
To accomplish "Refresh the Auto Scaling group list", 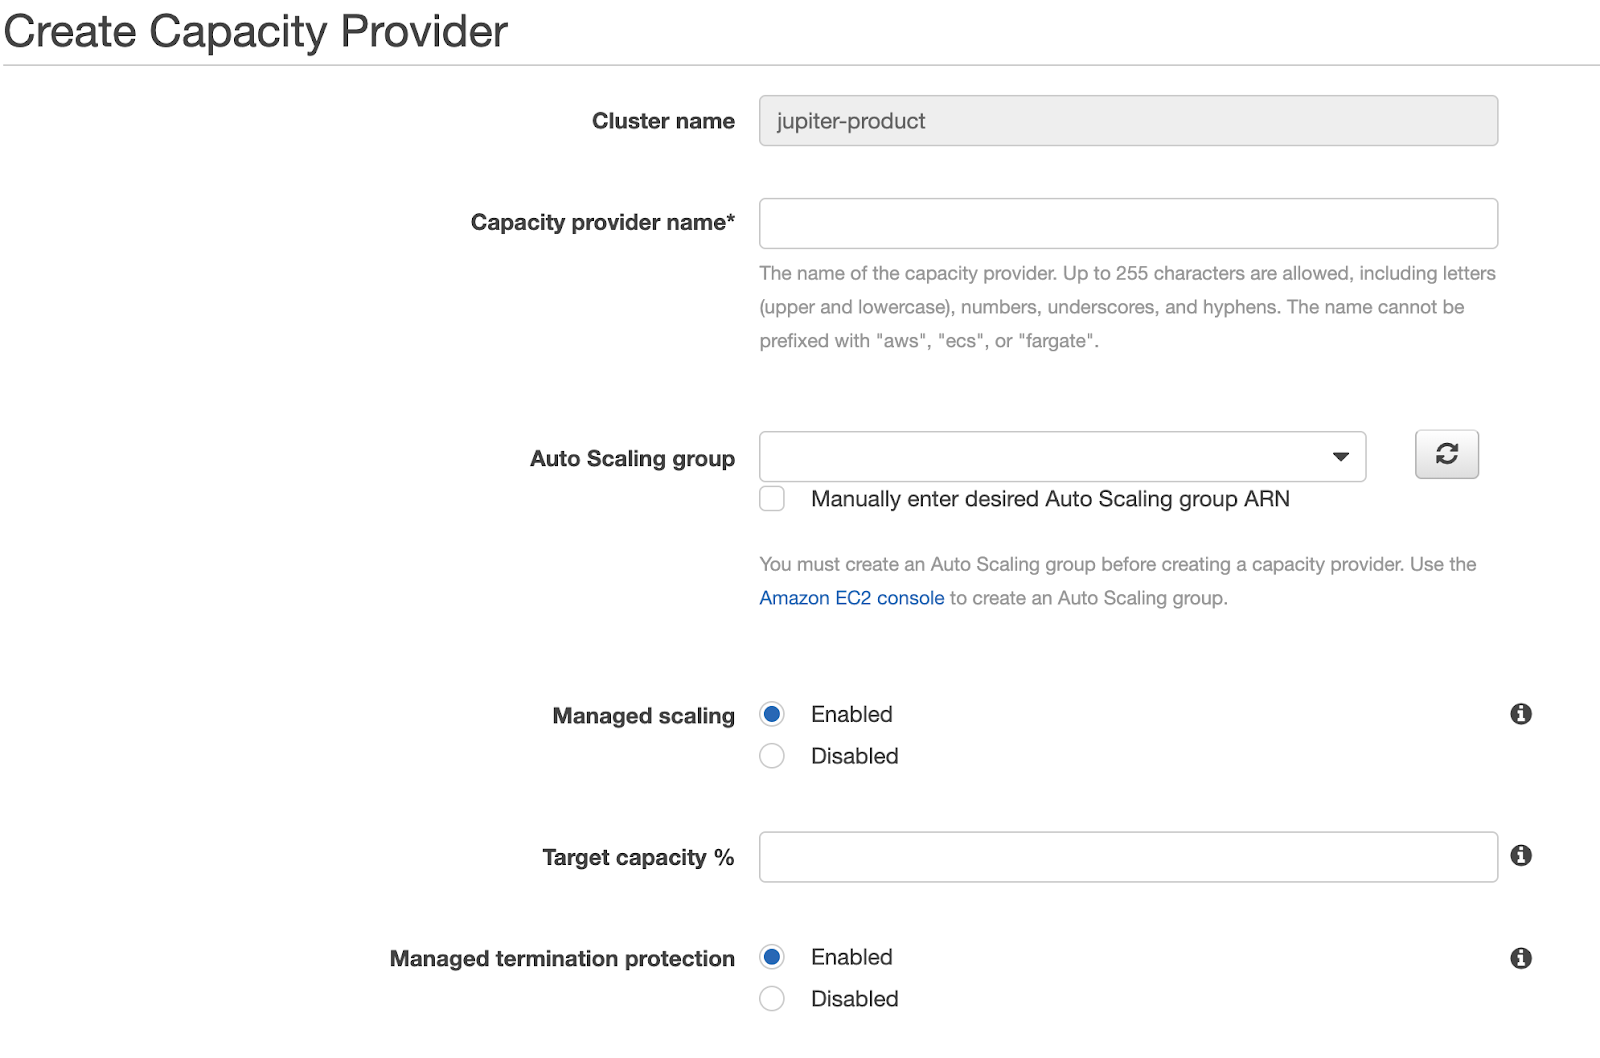I will pos(1446,455).
